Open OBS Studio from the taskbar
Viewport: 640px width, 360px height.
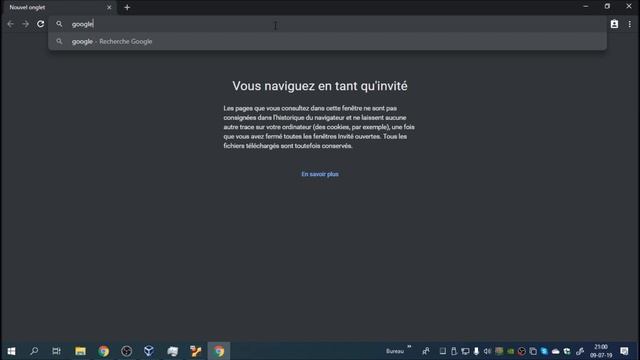126,351
